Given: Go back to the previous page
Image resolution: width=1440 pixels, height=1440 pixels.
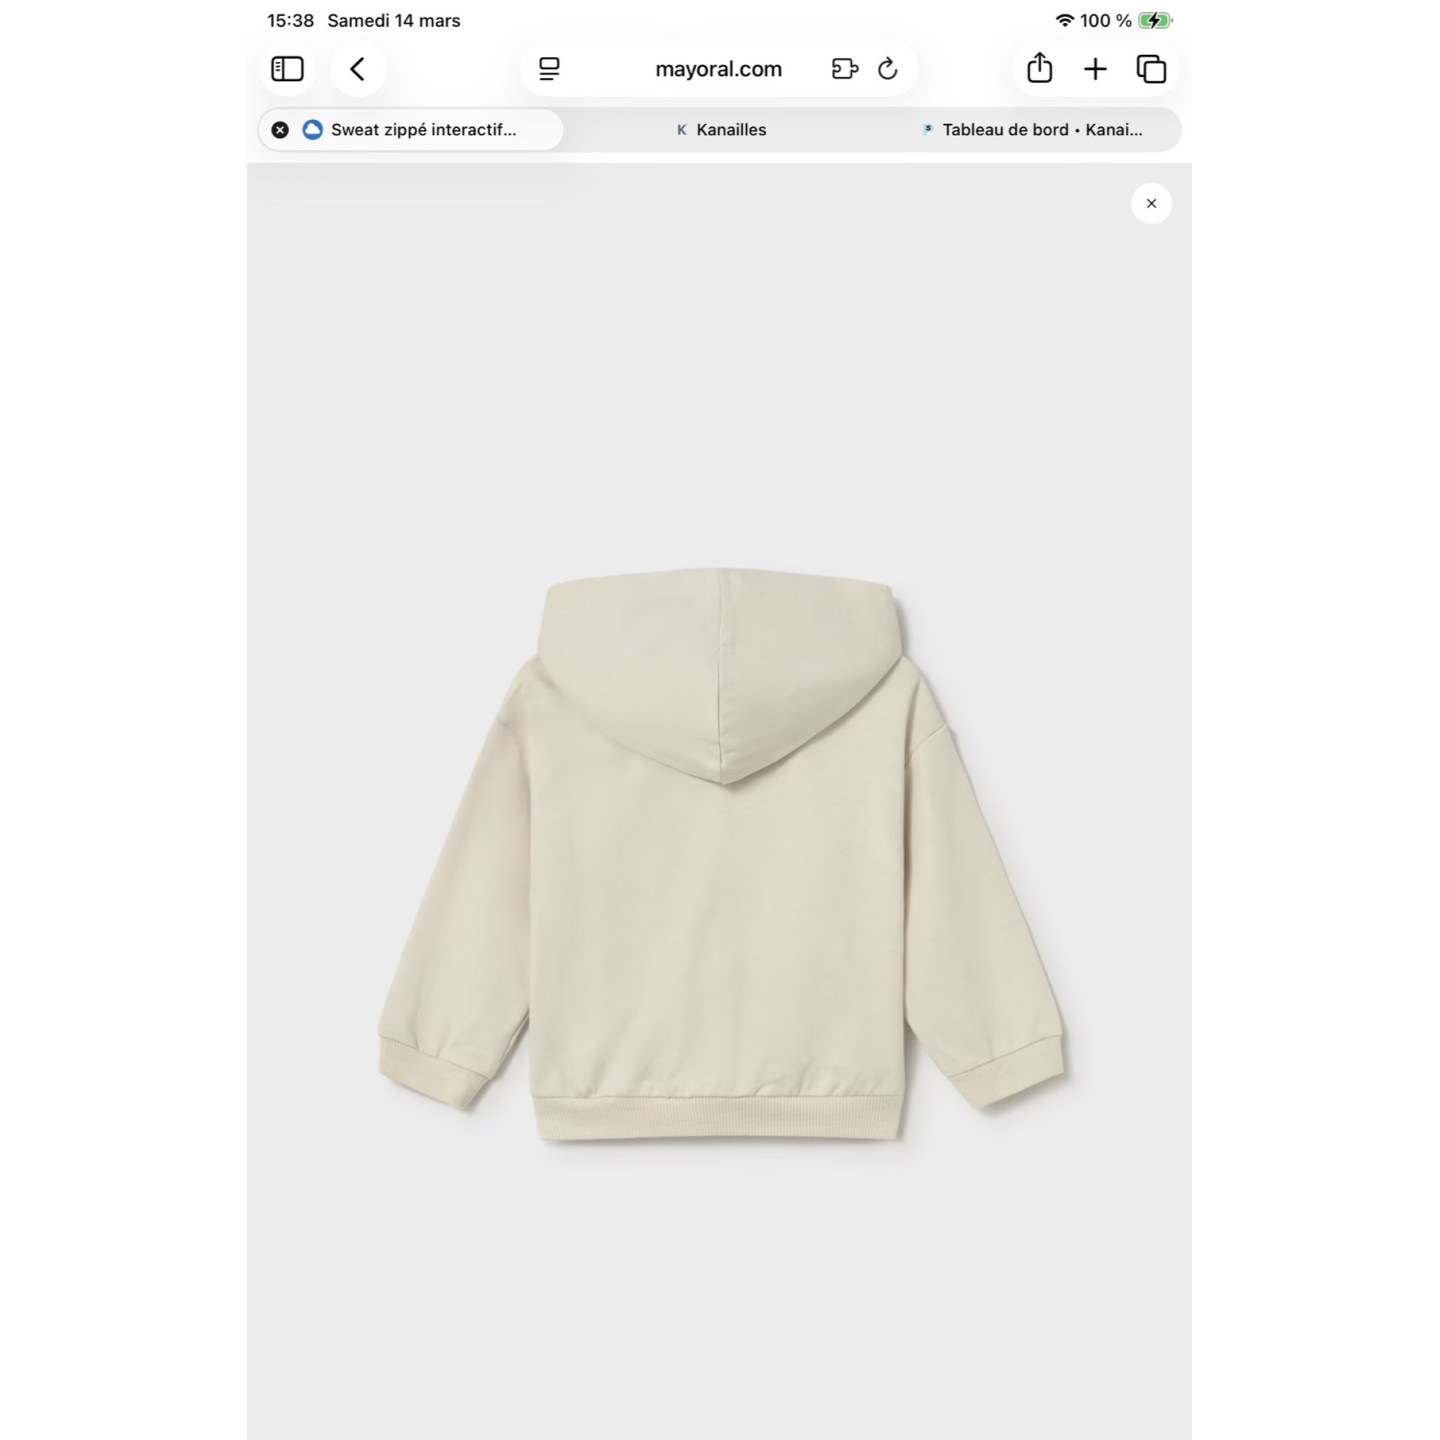Looking at the screenshot, I should click(357, 69).
